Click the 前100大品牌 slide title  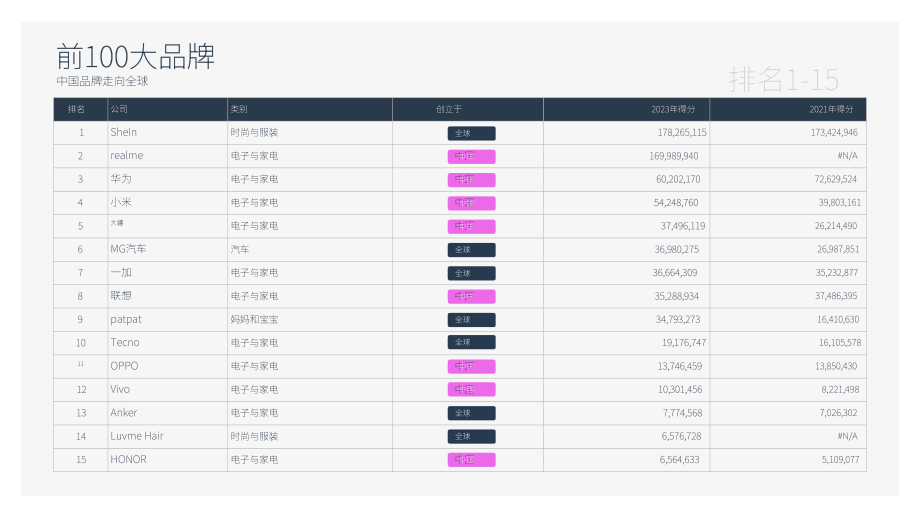point(136,57)
